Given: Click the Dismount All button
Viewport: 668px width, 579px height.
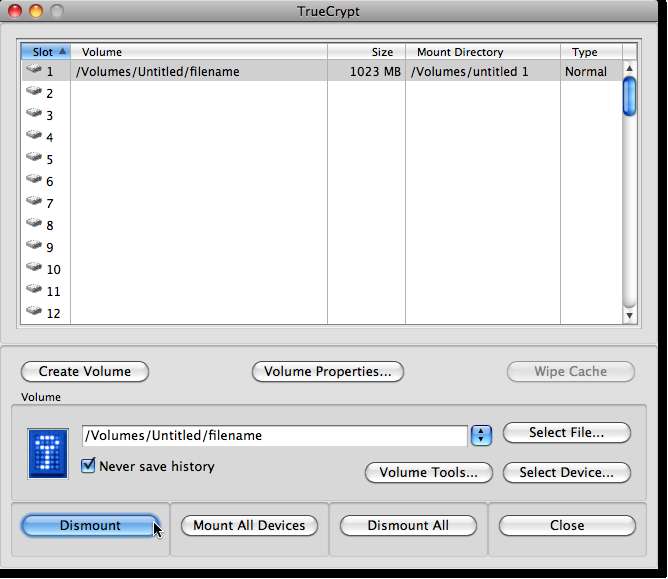Looking at the screenshot, I should pos(408,525).
